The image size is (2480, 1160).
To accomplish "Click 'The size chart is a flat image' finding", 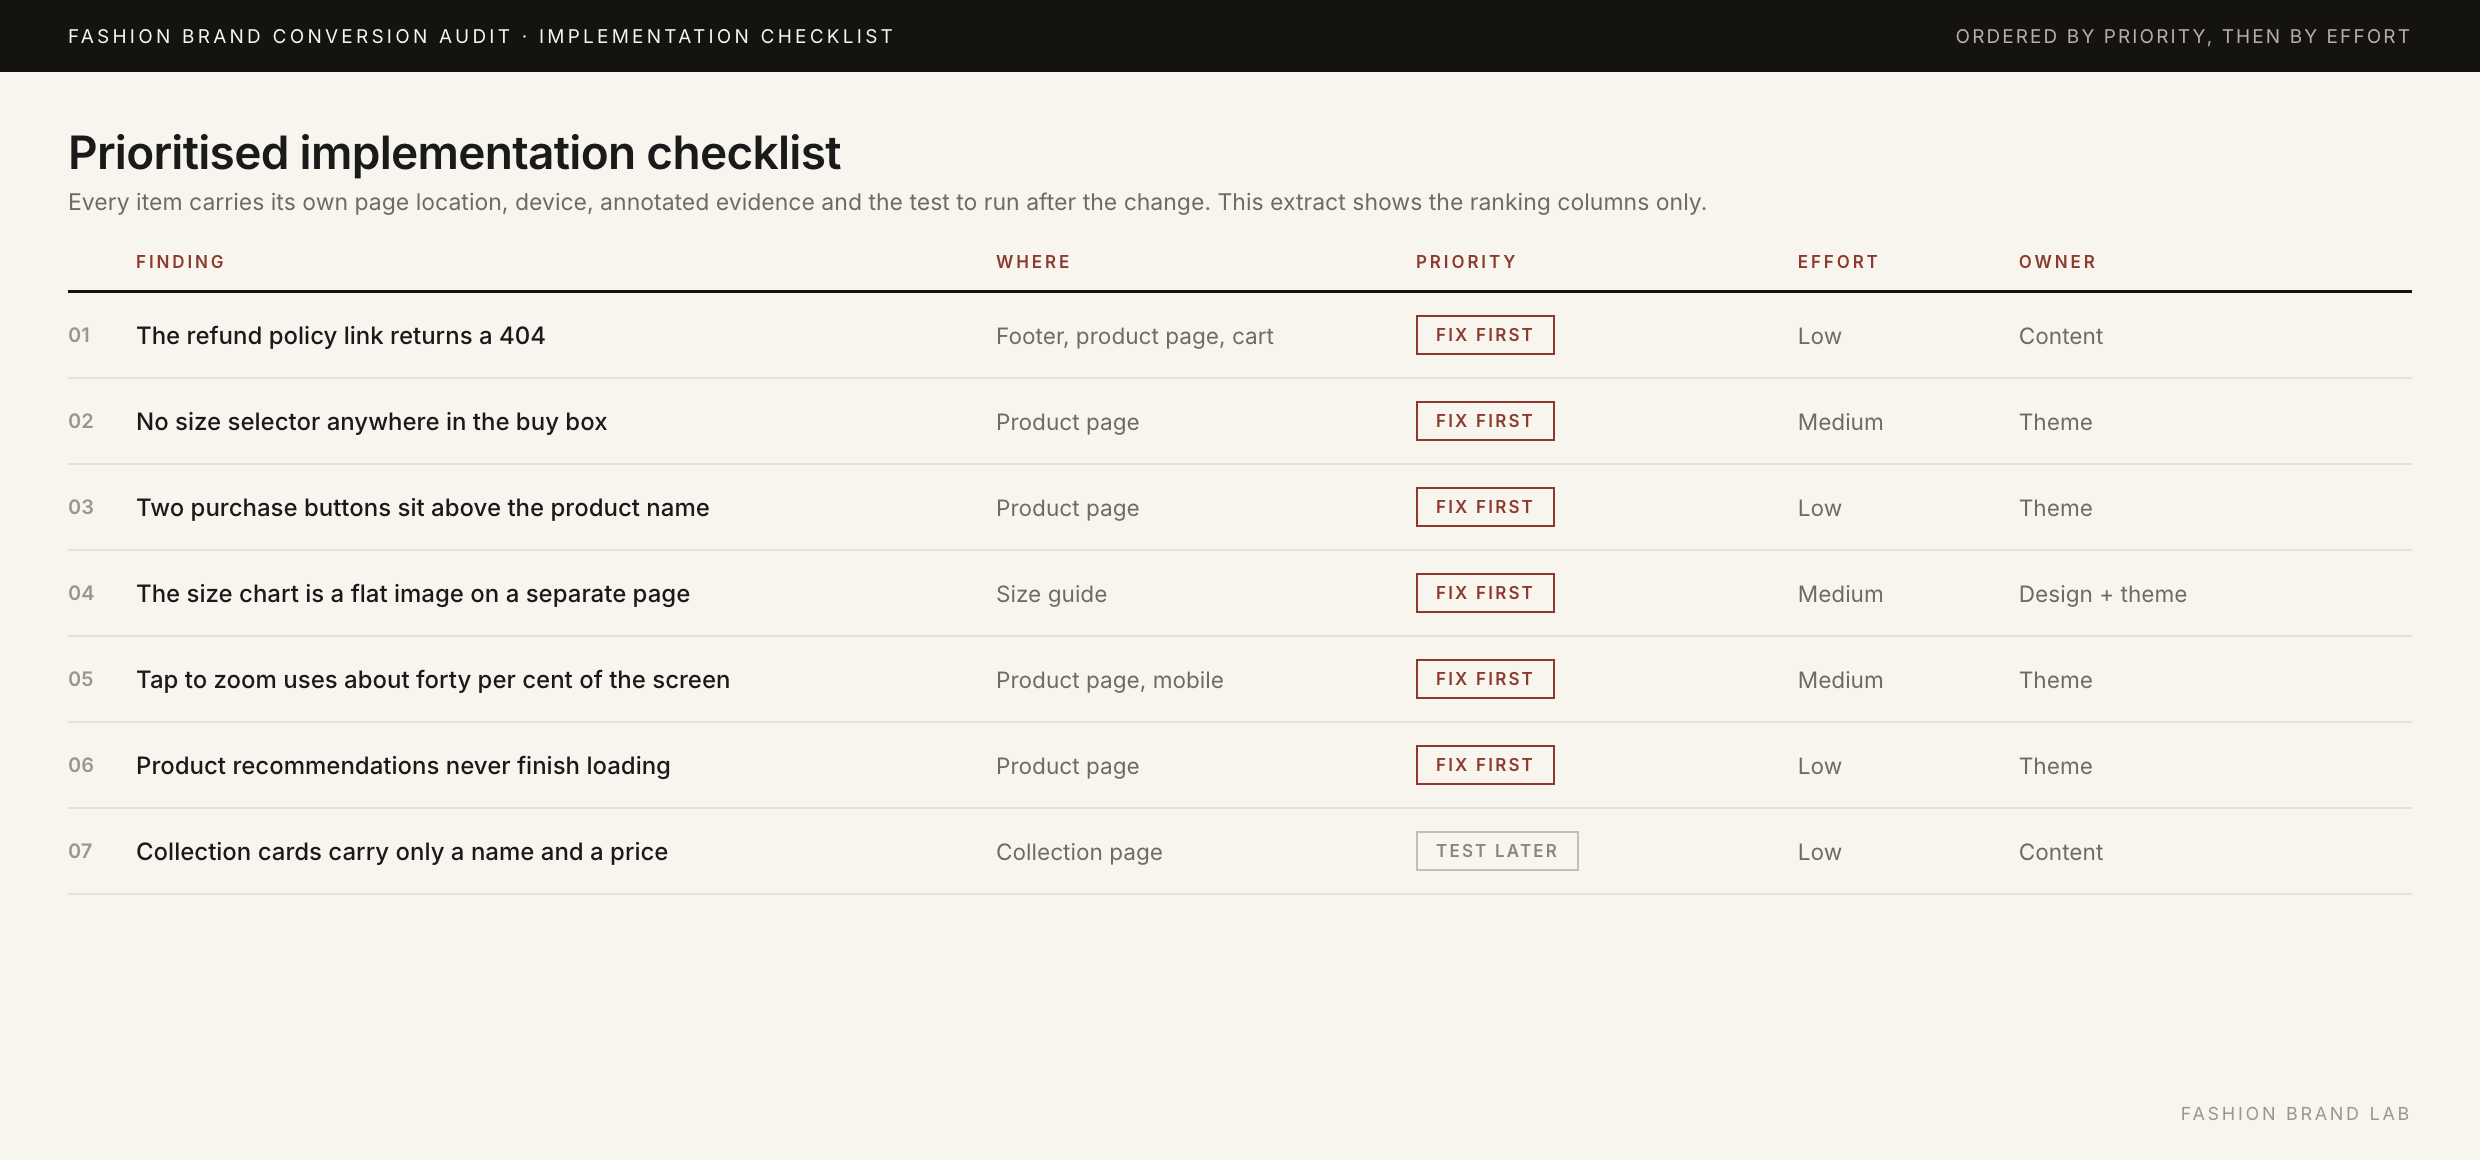I will 413,594.
